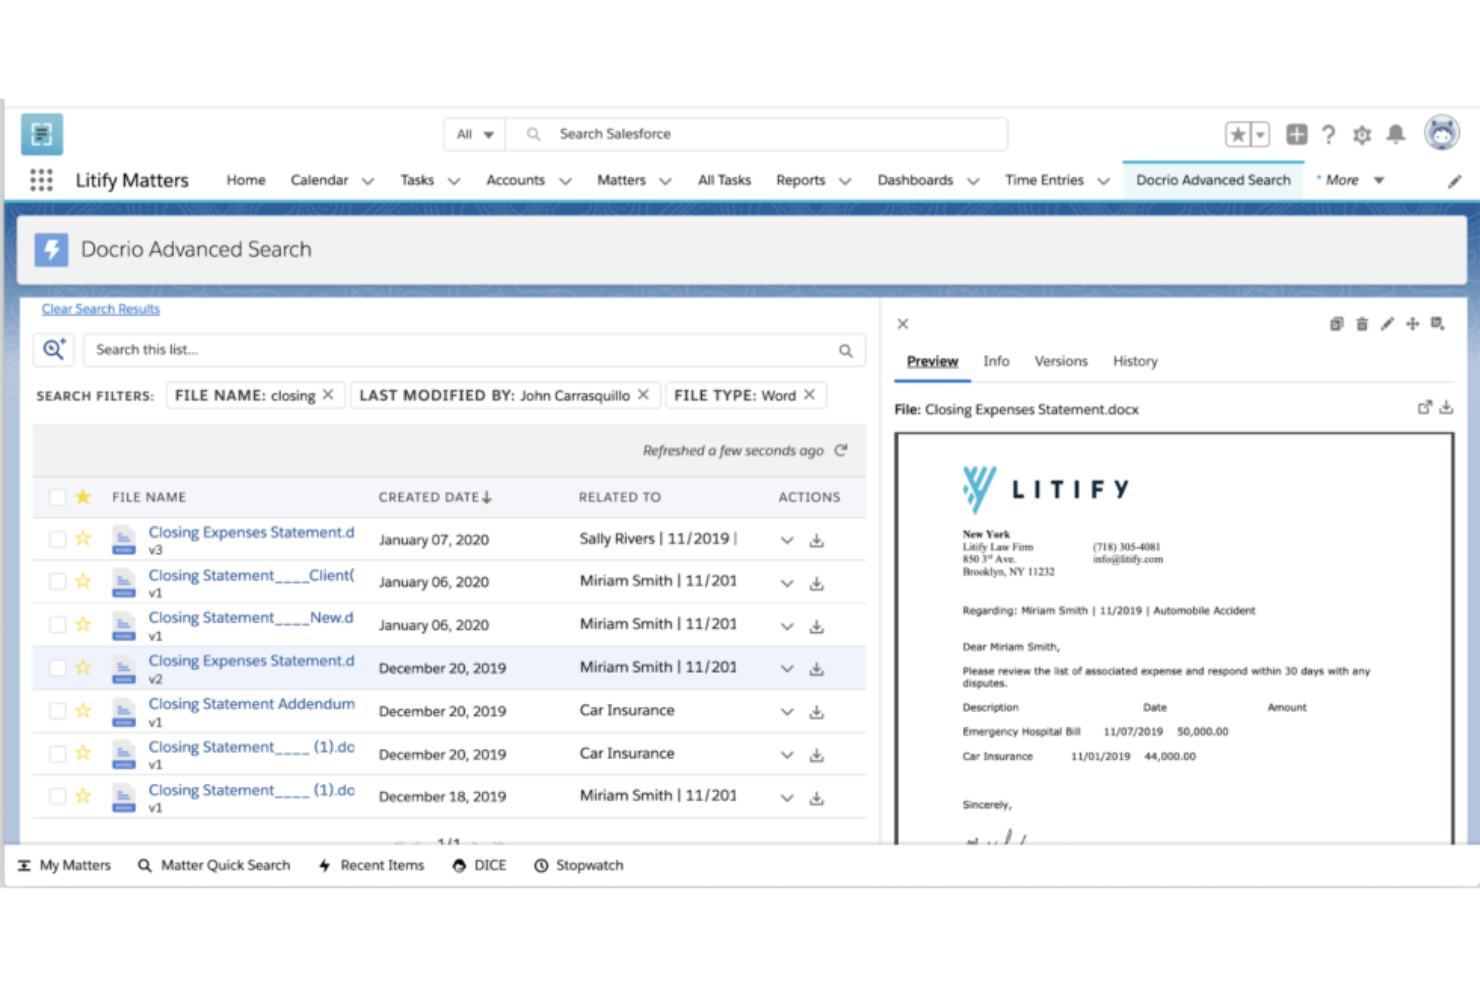Open the Setup gear icon
1480x987 pixels.
click(1362, 134)
